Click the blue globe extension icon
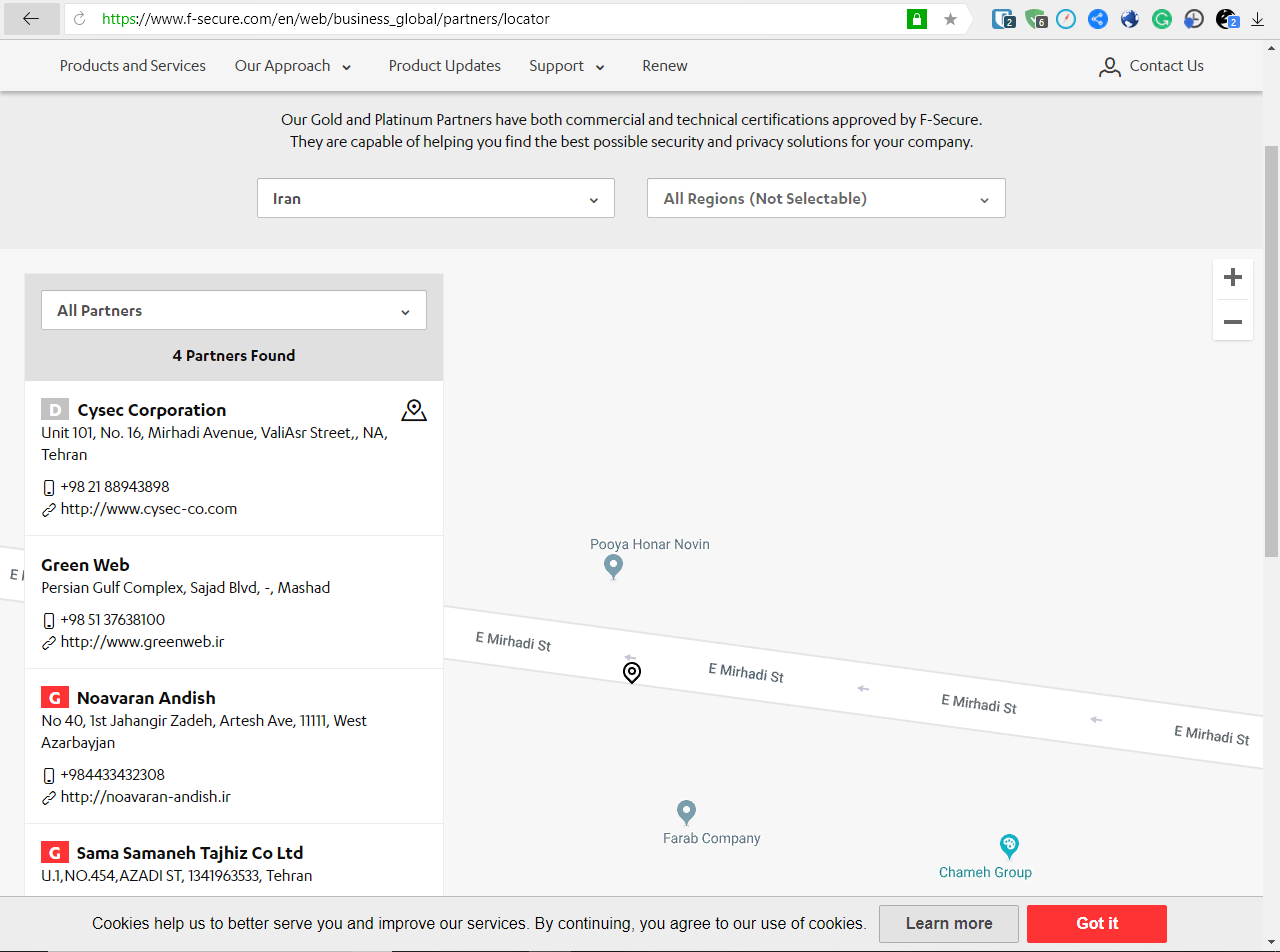1280x952 pixels. (x=1130, y=19)
